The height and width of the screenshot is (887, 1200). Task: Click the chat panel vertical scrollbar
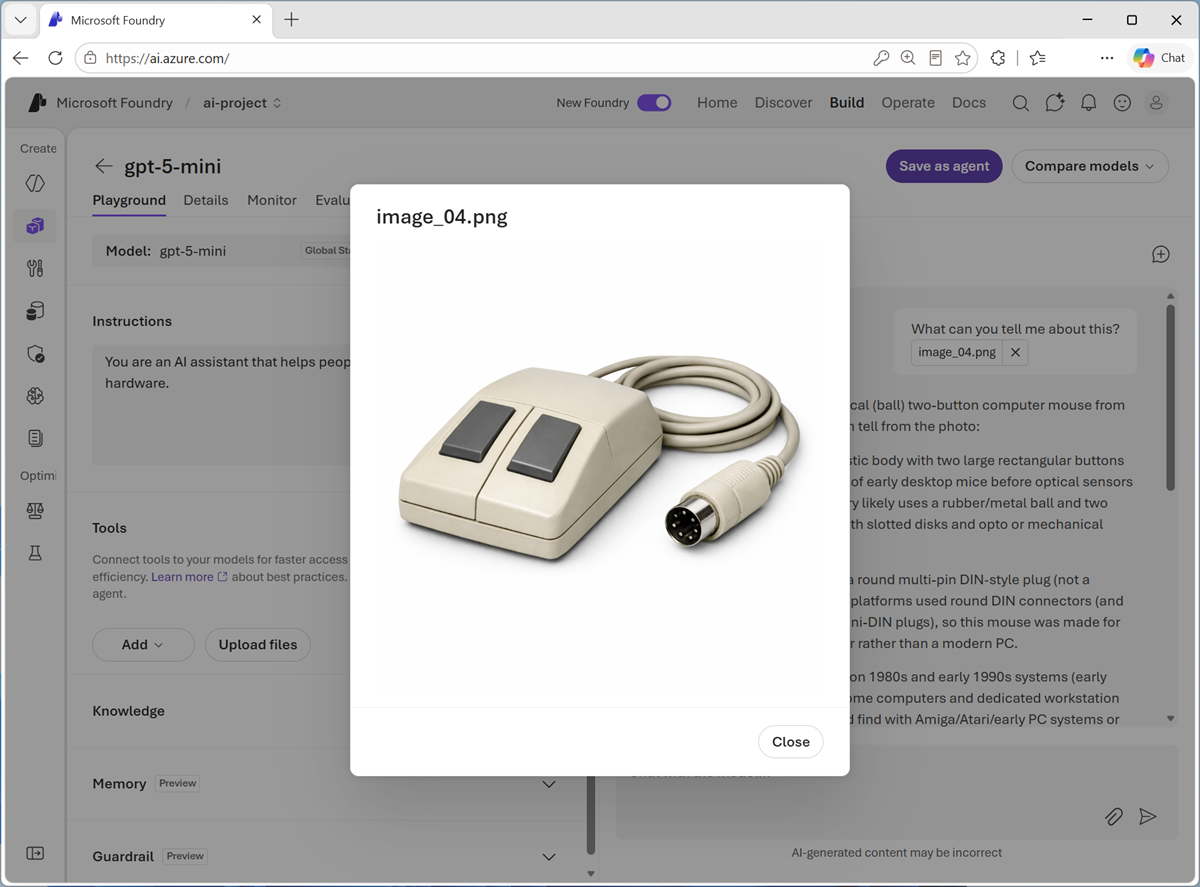point(1171,398)
